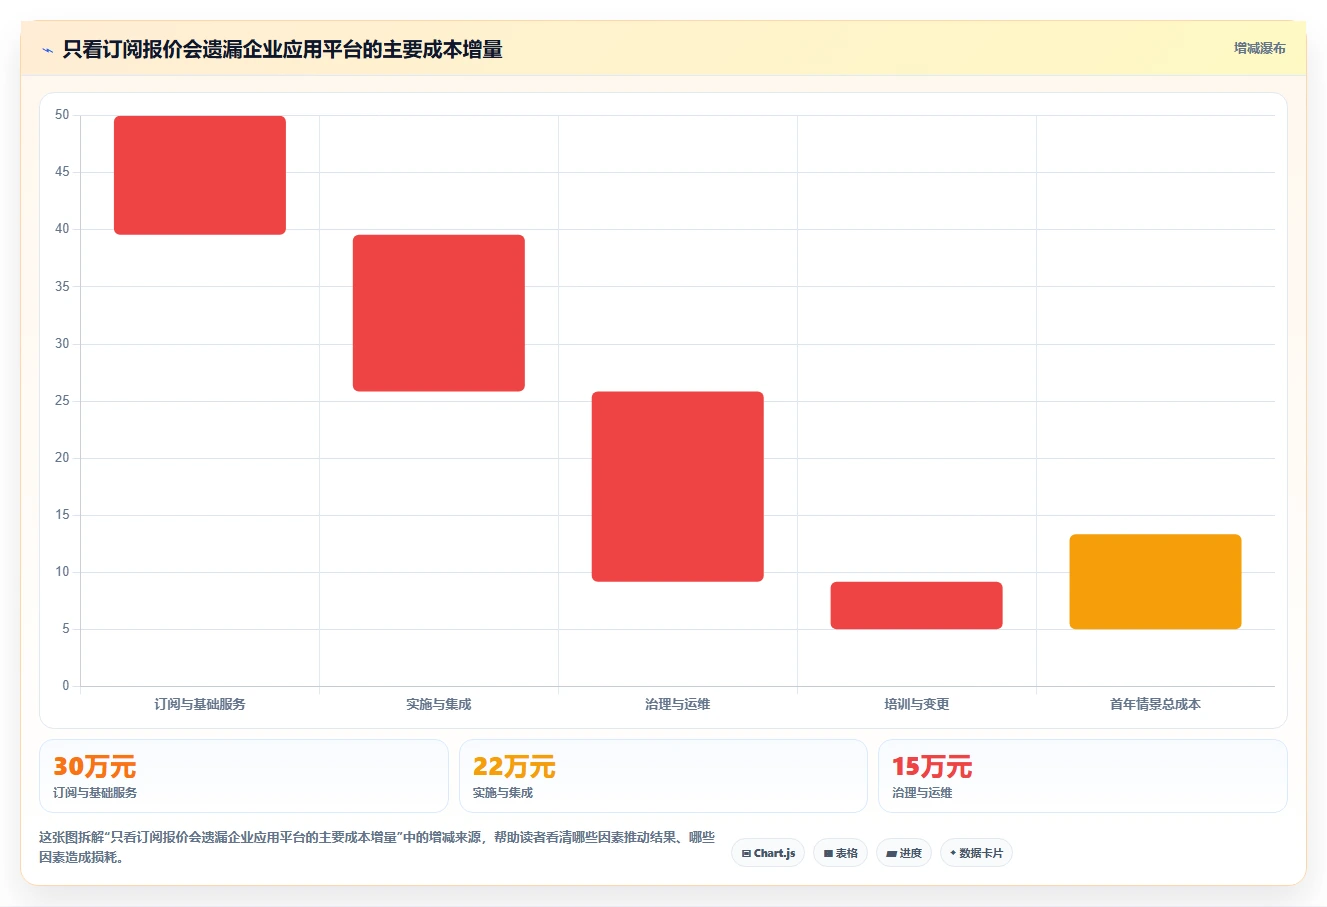Click the chart title 只看订阅报价会遗漏…
Screen dimensions: 1327x907
click(282, 49)
